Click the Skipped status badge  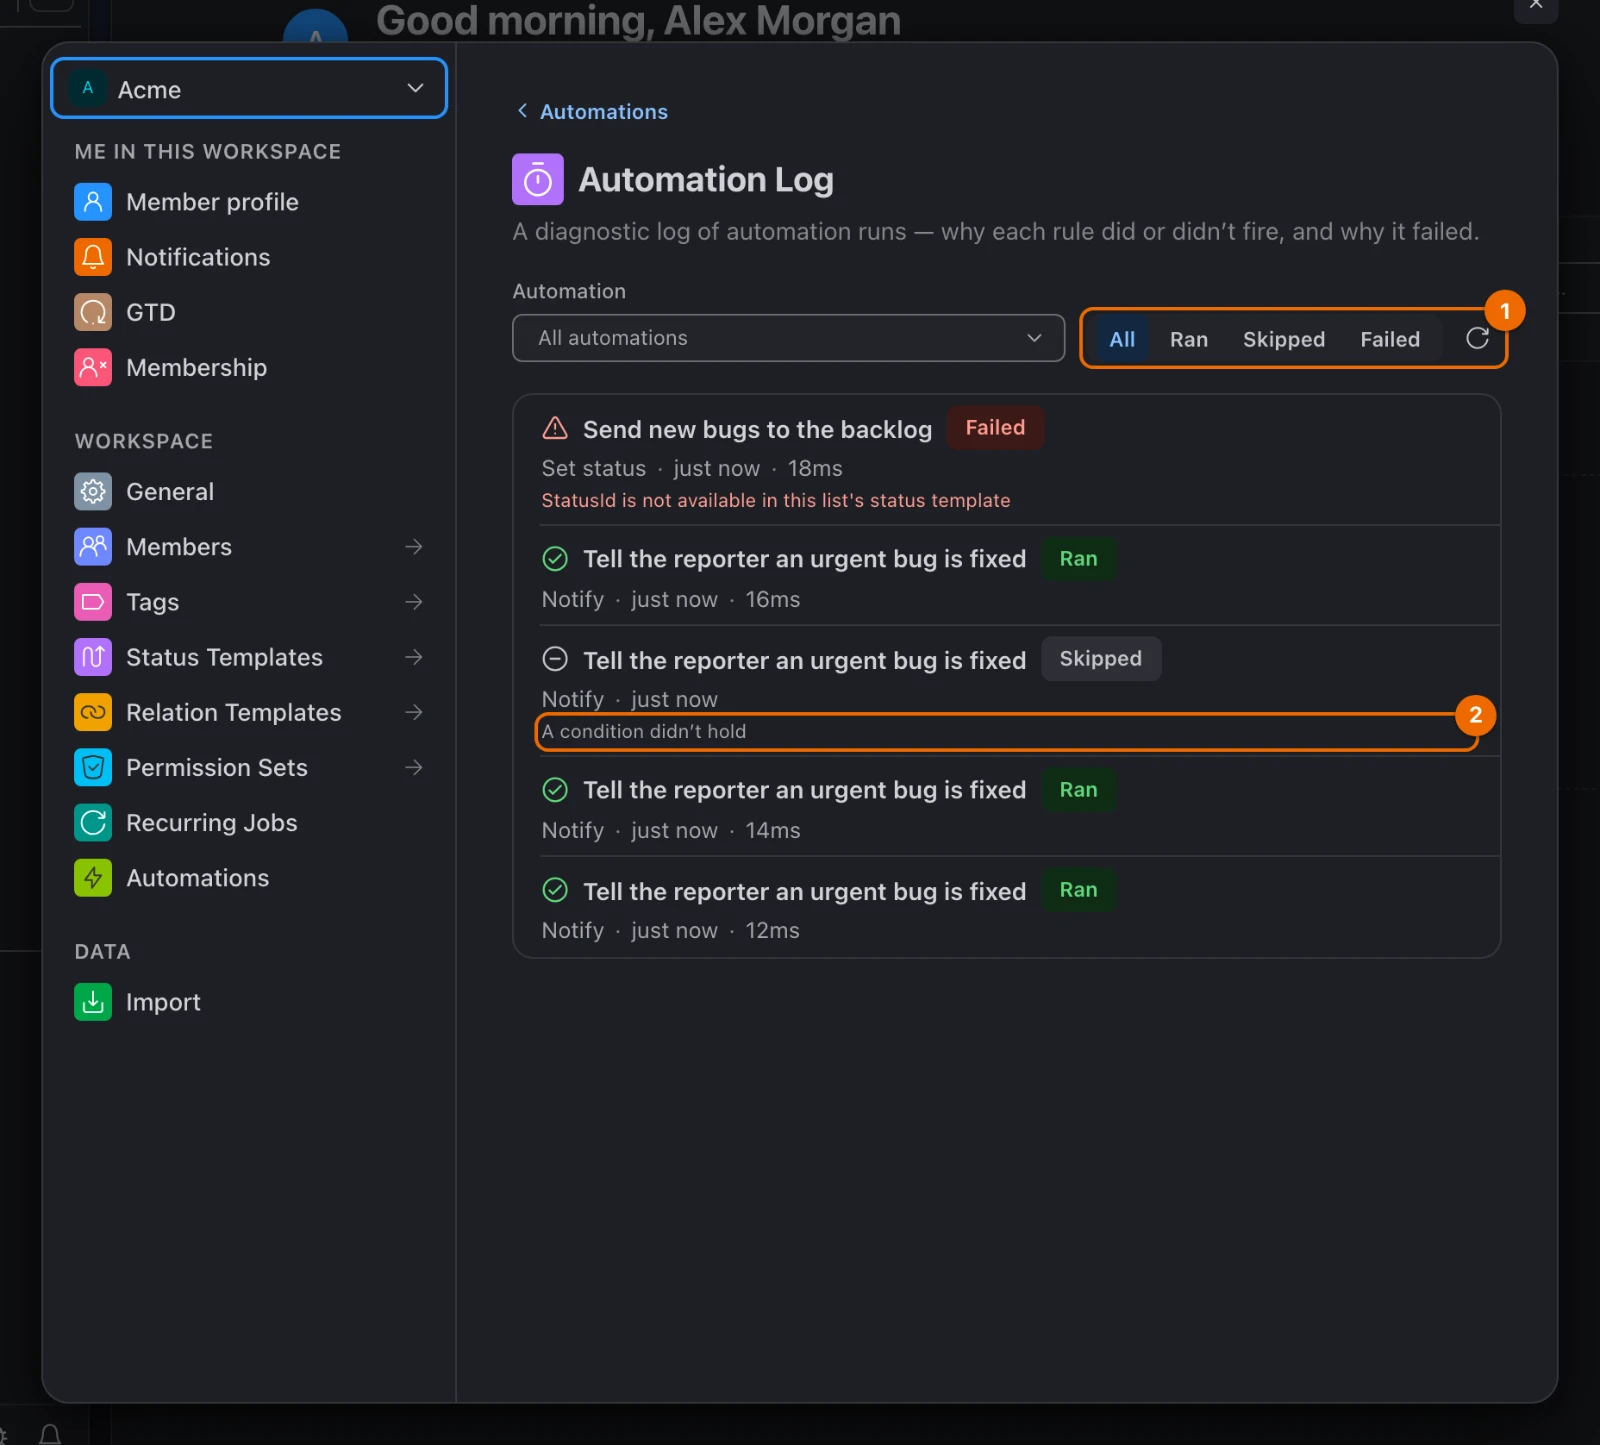(x=1100, y=658)
